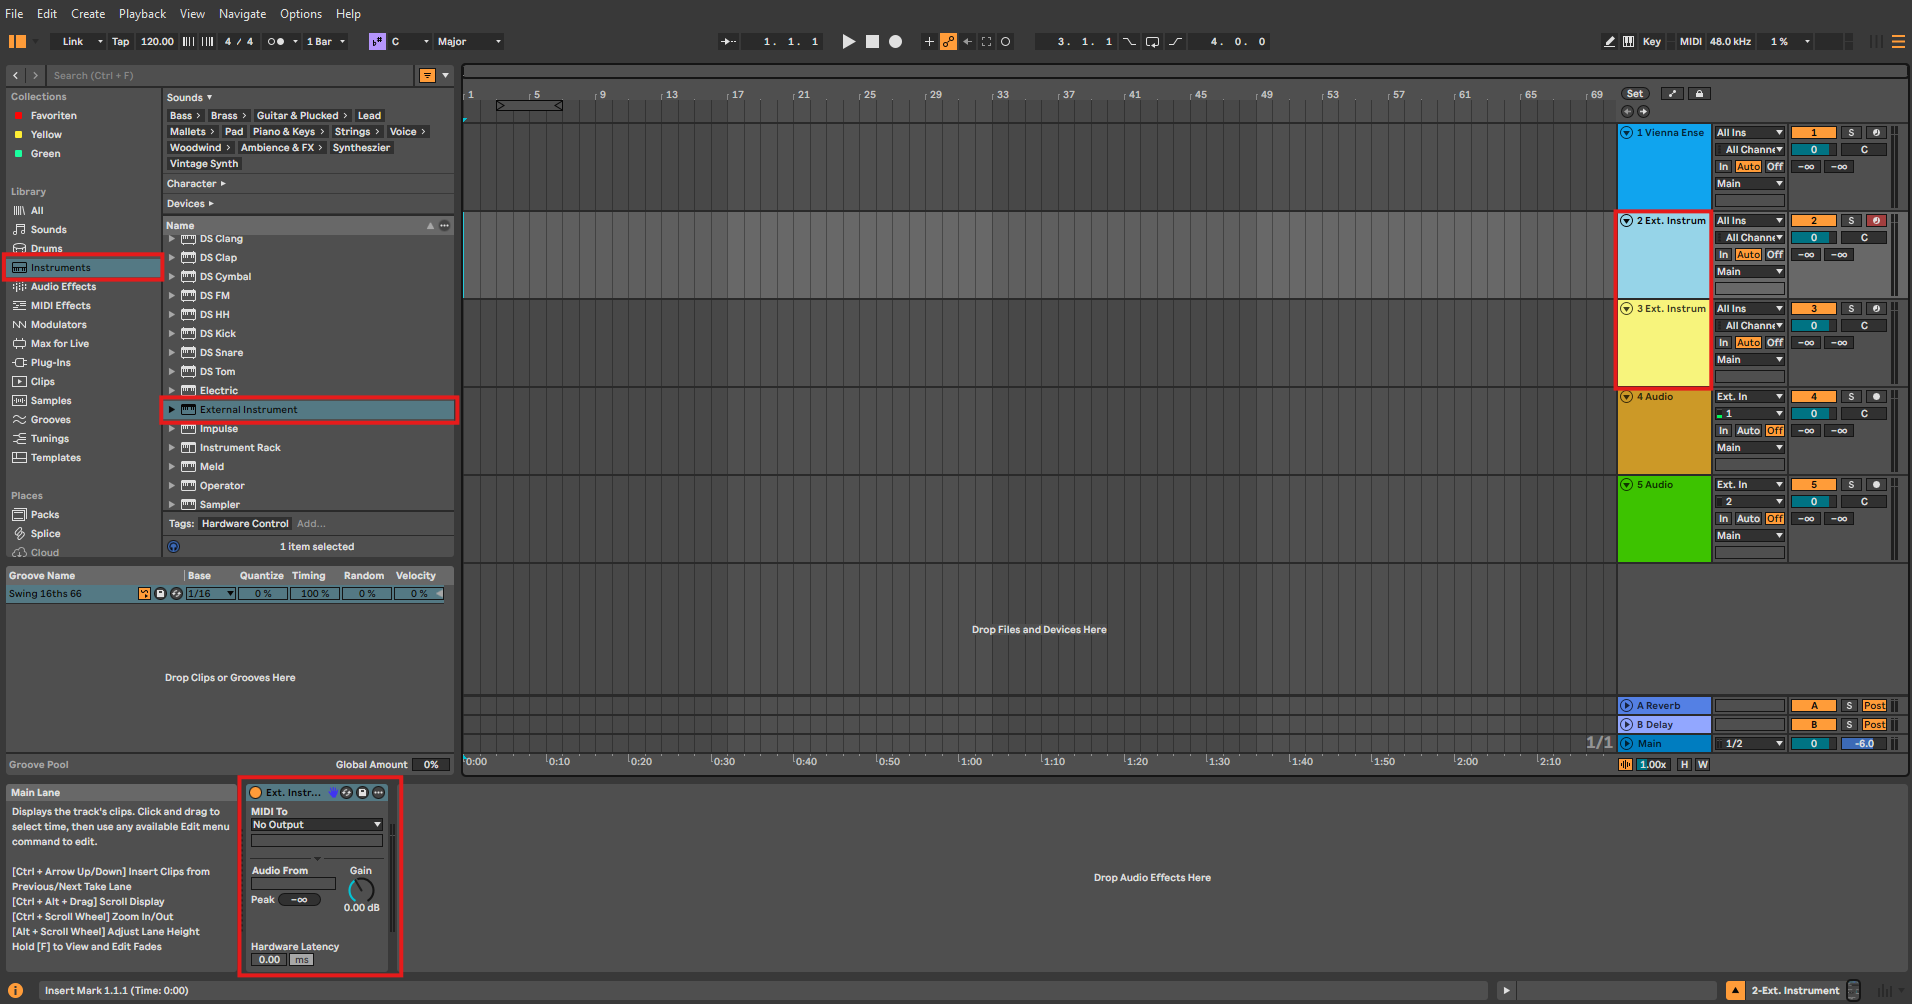
Task: Open track 4 Audio Ext. In dropdown
Action: pos(1750,397)
